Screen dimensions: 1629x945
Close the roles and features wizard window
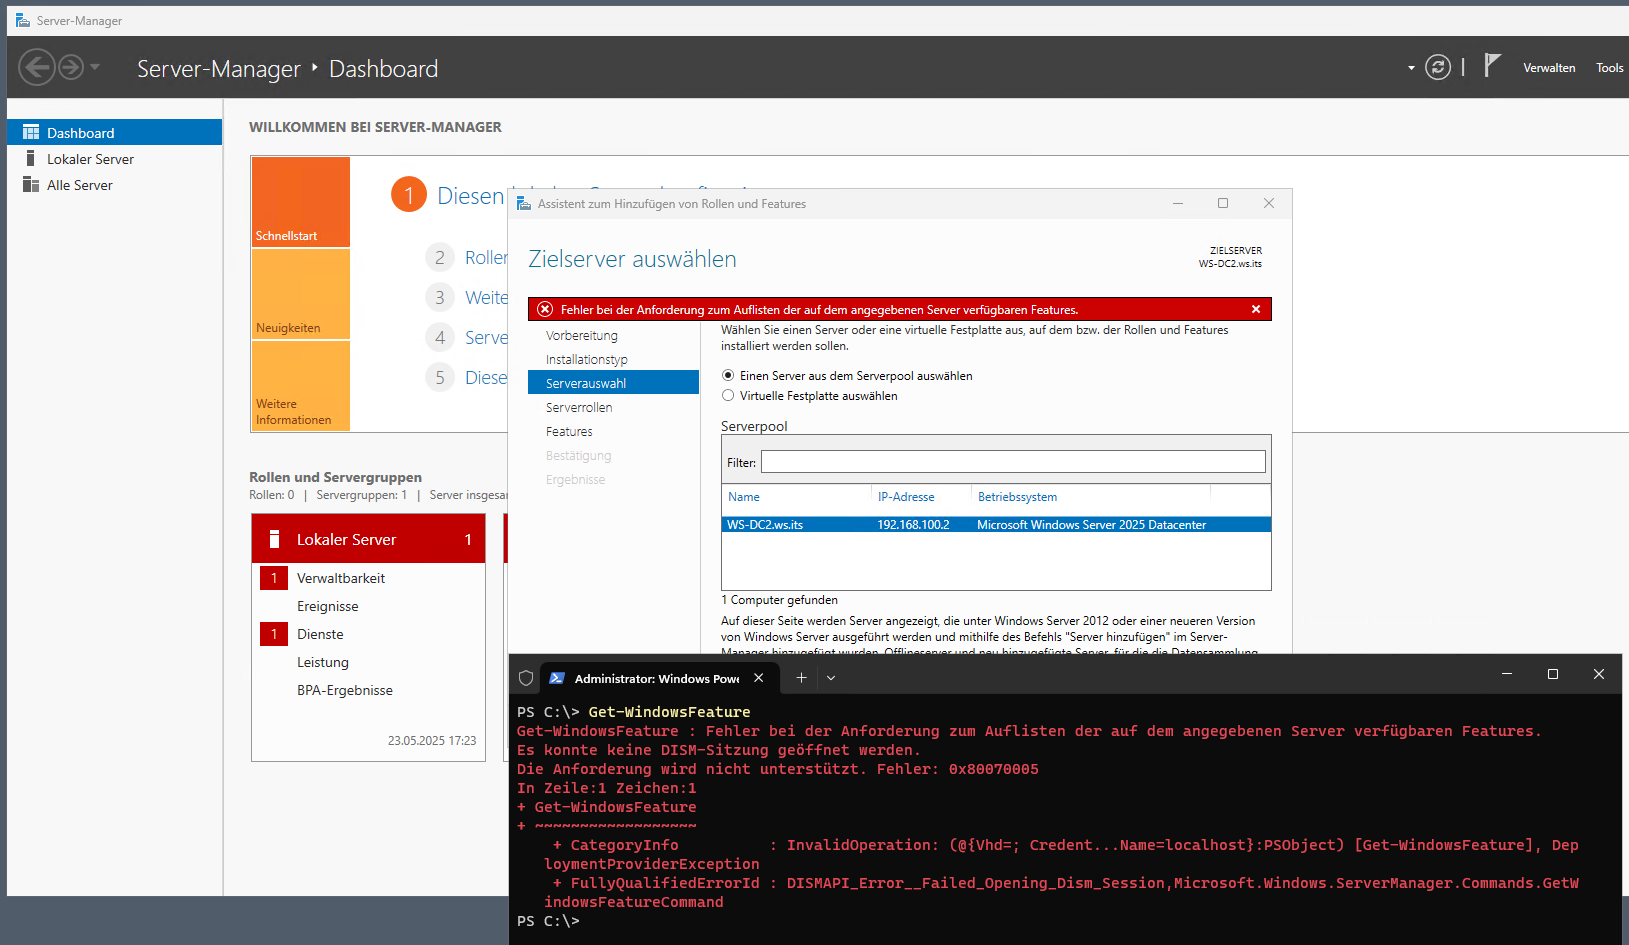[1269, 203]
